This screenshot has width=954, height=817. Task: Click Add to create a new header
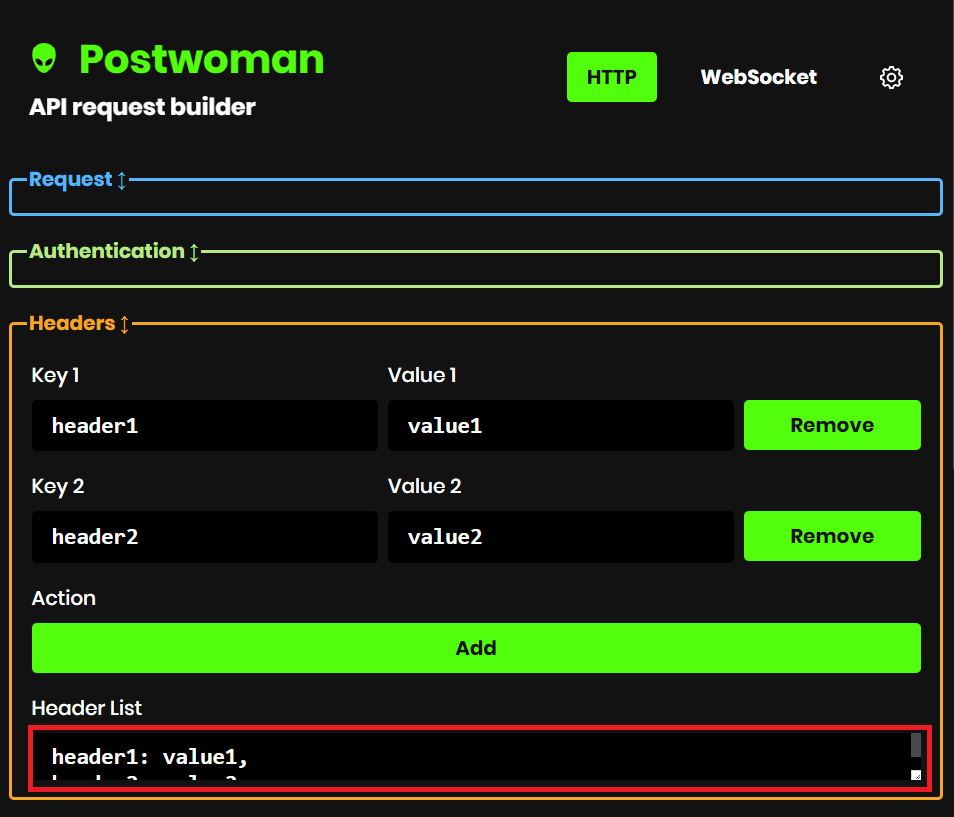[476, 647]
